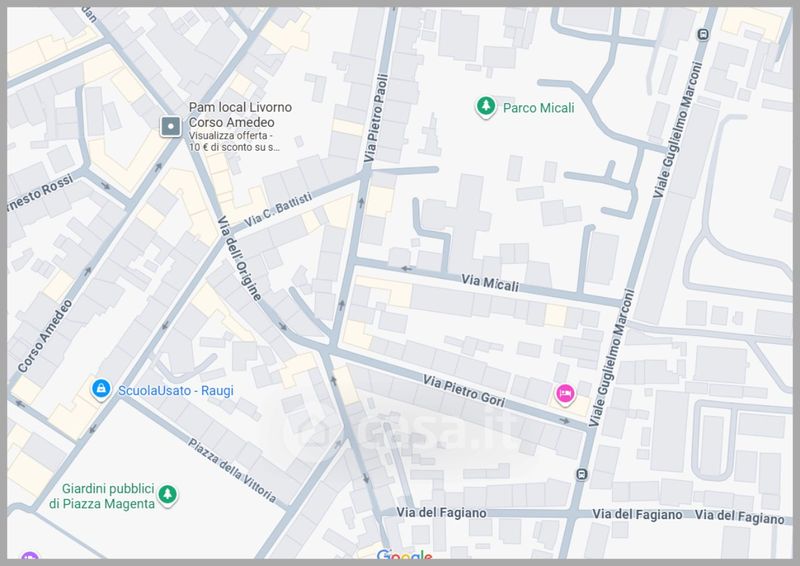Click the bus stop icon near Via del Fagiano

583,474
